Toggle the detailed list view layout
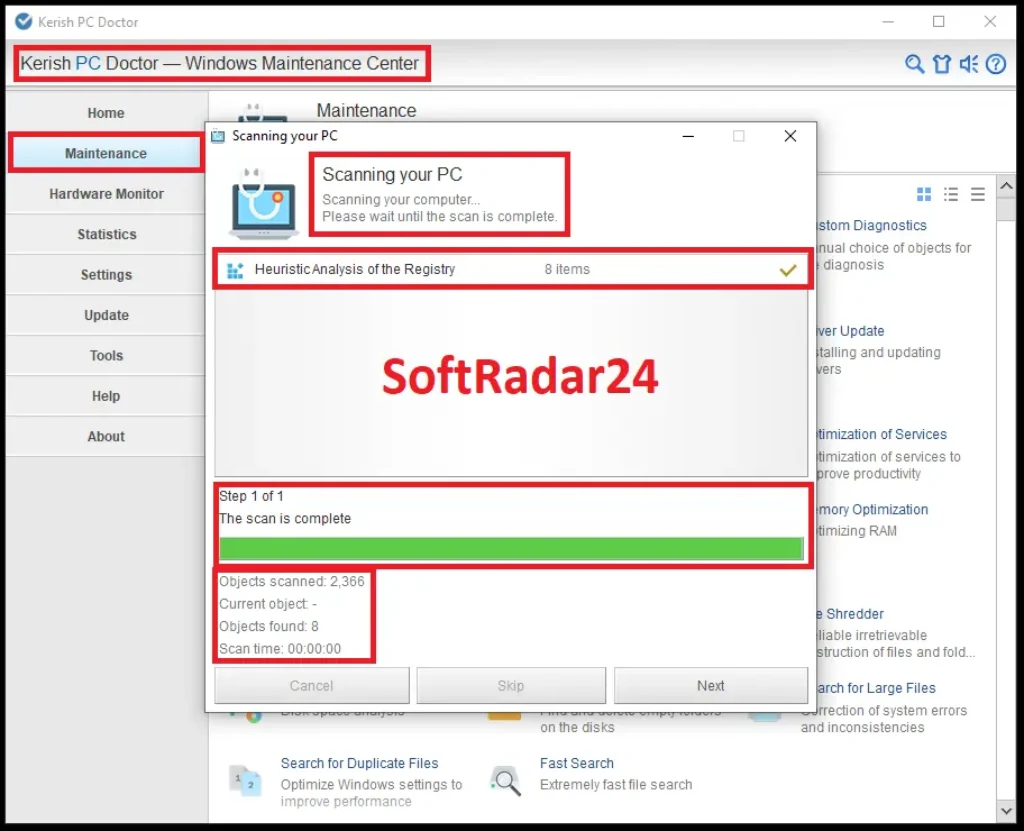The width and height of the screenshot is (1024, 831). [x=976, y=194]
